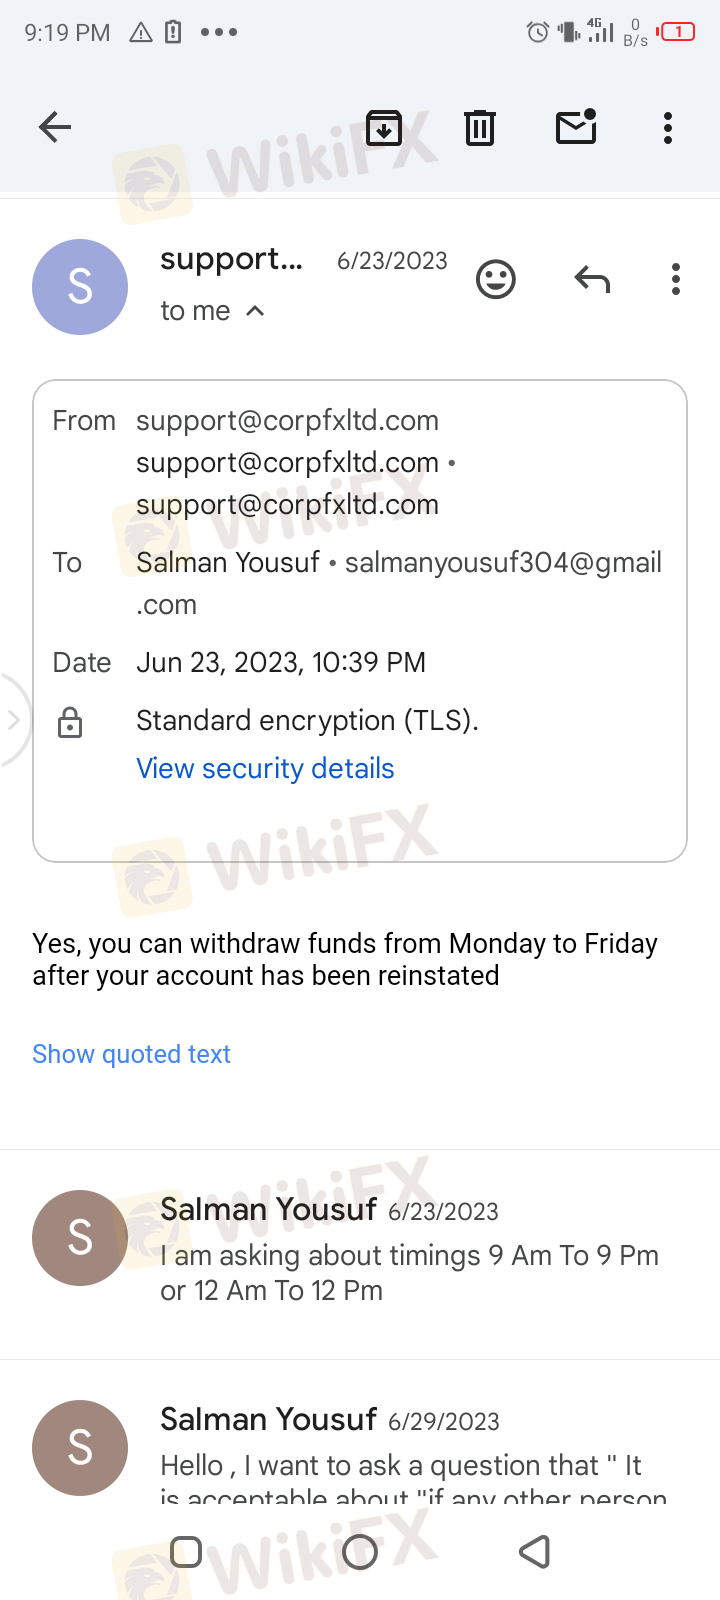Open View security details link

[x=265, y=768]
